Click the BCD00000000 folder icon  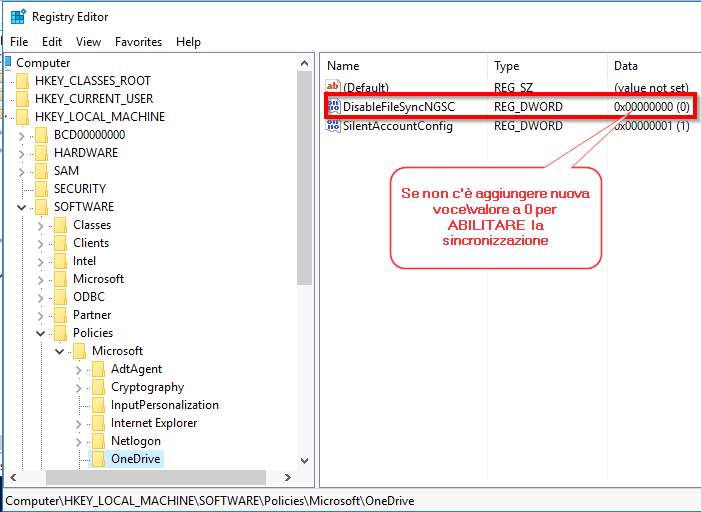pyautogui.click(x=42, y=135)
